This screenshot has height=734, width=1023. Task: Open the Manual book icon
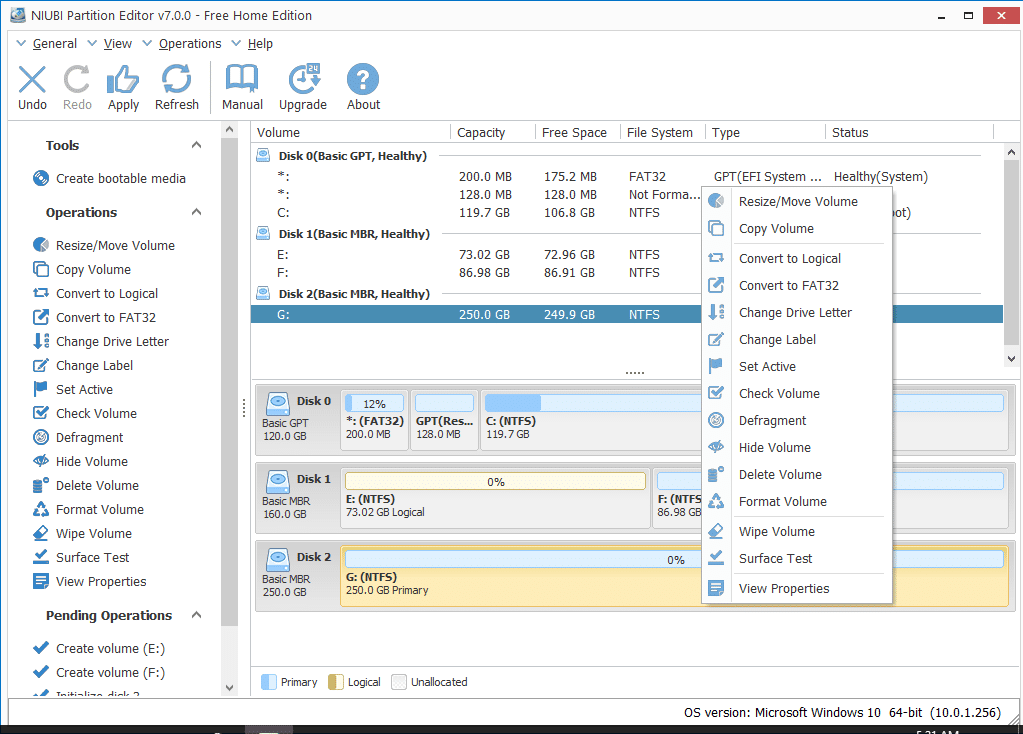(x=242, y=80)
